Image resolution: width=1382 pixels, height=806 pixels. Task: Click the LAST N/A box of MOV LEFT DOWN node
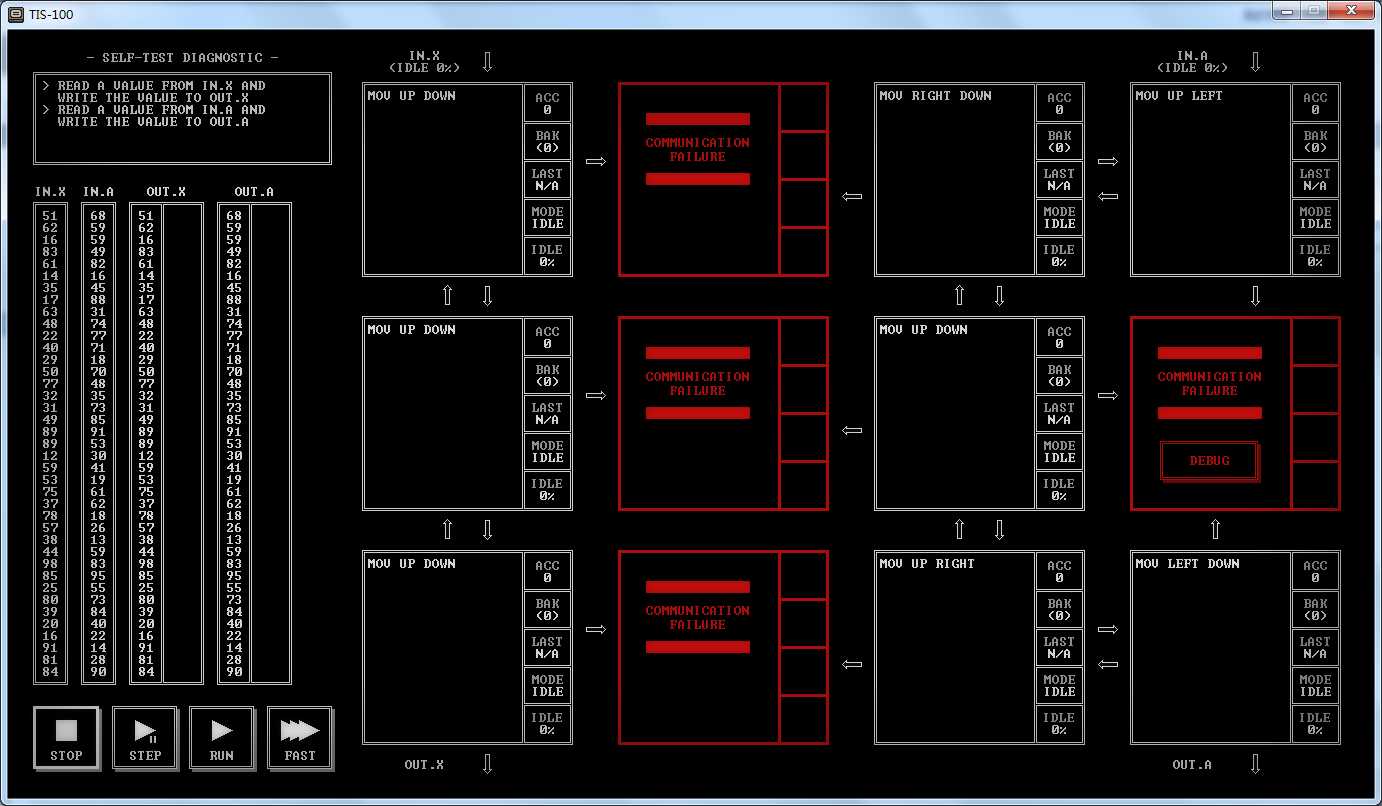1315,648
